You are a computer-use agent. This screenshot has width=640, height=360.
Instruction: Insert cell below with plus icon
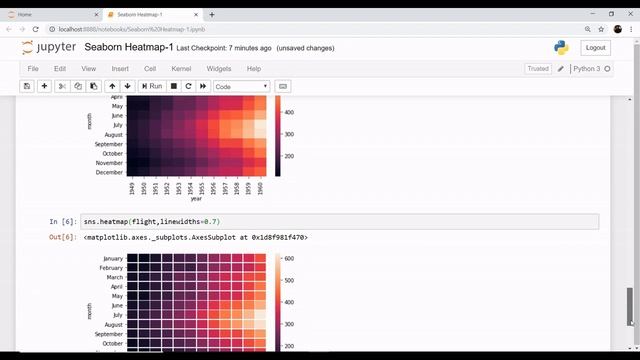pyautogui.click(x=44, y=86)
